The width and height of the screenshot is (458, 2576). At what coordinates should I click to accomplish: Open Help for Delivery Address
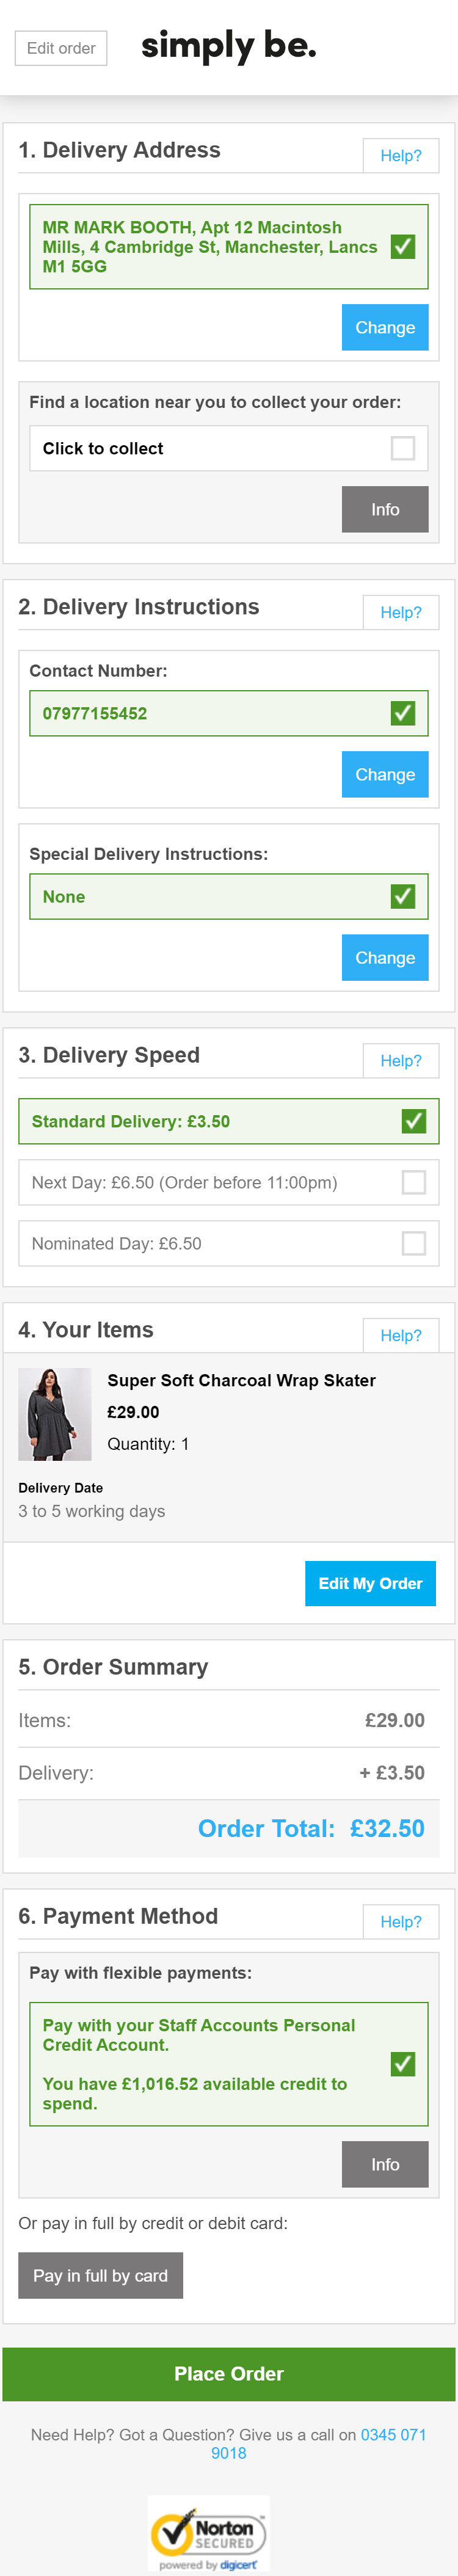[400, 156]
